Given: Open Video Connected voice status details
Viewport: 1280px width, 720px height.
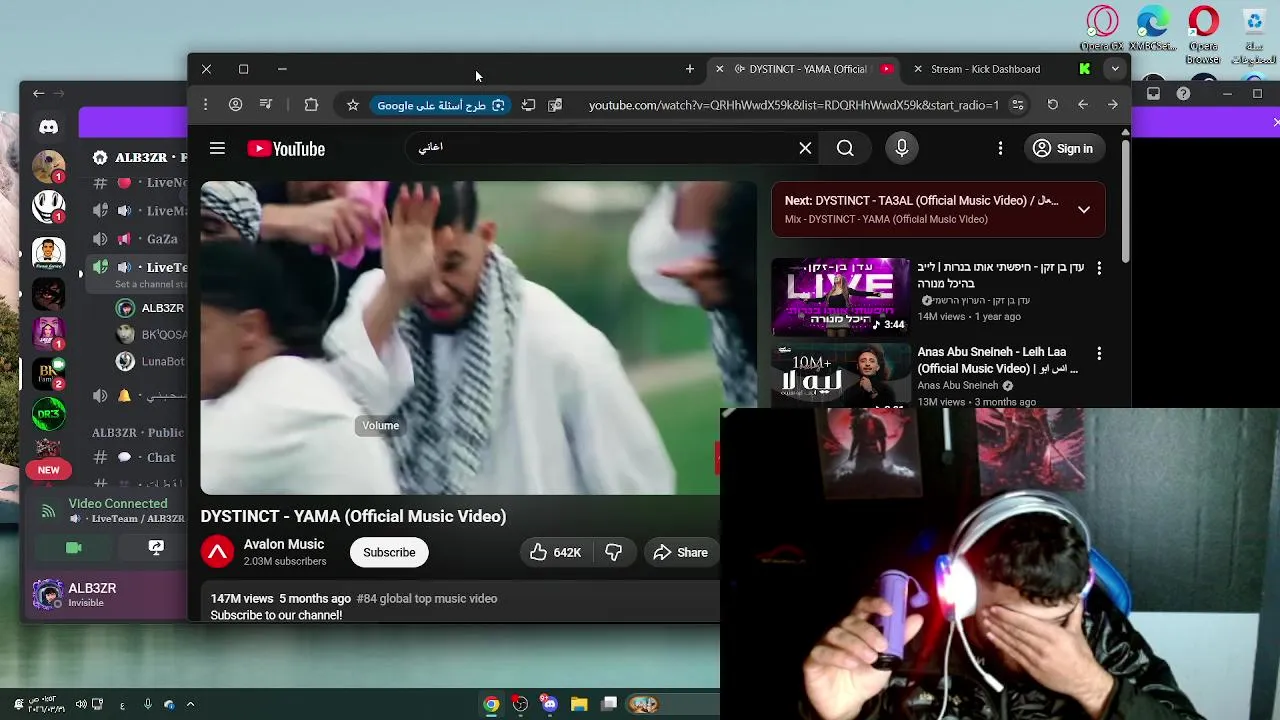Looking at the screenshot, I should pyautogui.click(x=118, y=504).
